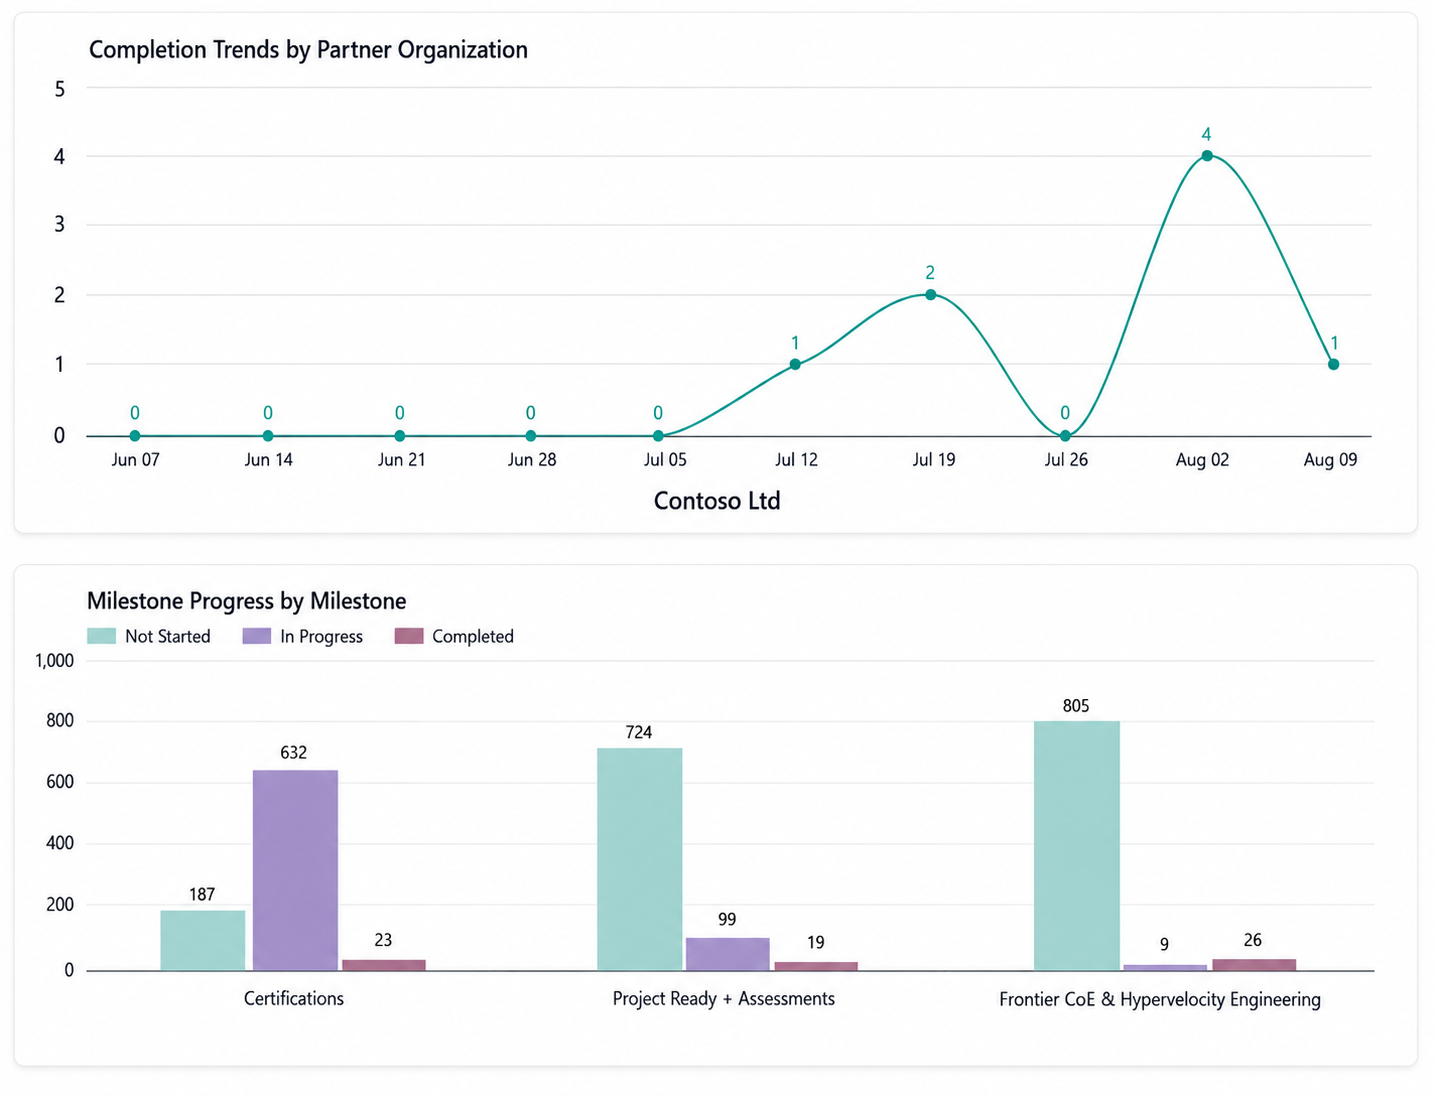Click the Certifications Not Started bar (187)
The height and width of the screenshot is (1096, 1435).
(203, 940)
